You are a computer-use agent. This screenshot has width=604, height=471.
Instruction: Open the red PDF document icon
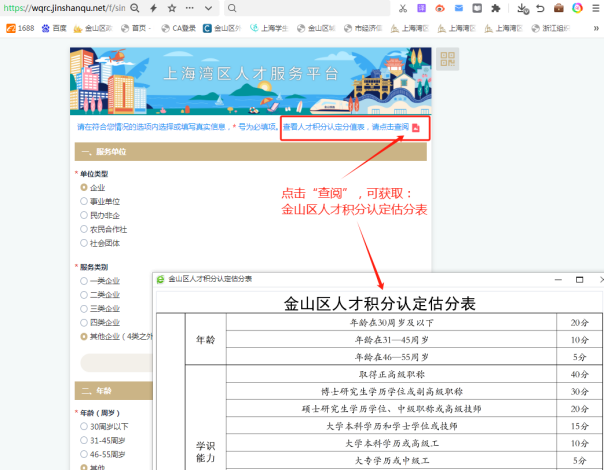coord(416,128)
